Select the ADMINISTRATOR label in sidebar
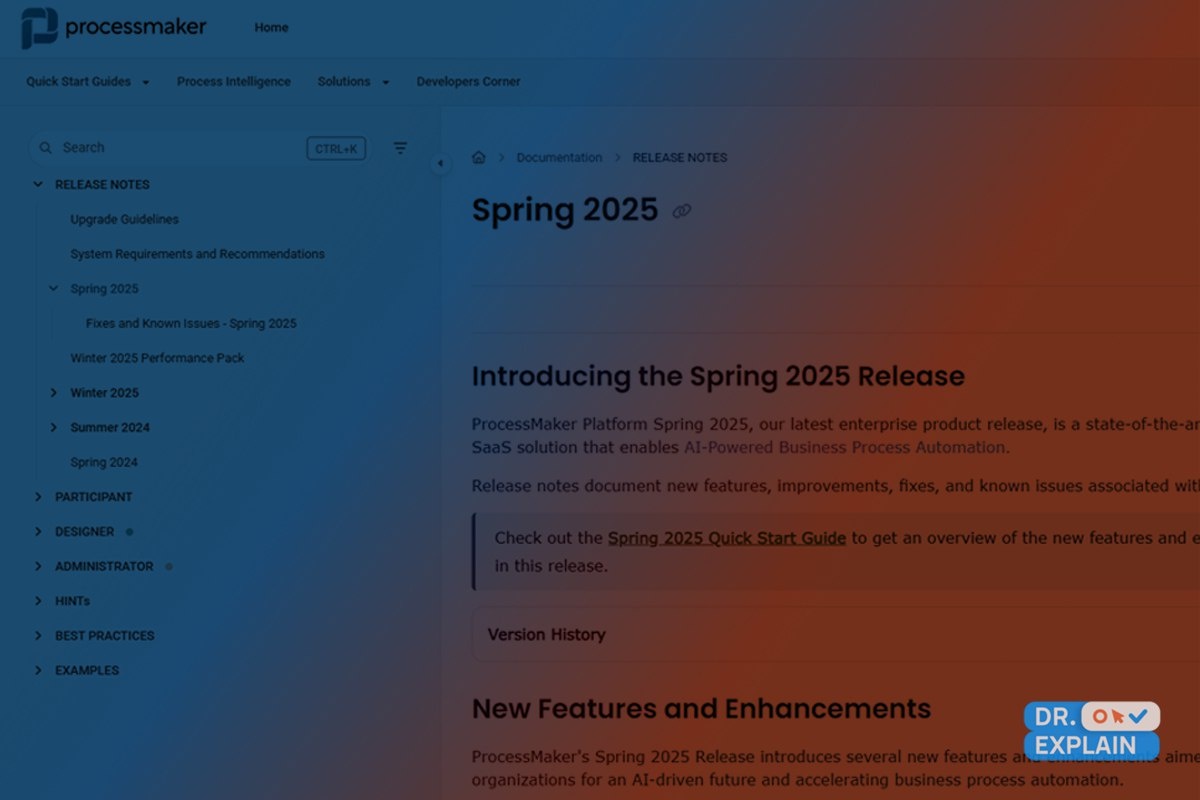The height and width of the screenshot is (800, 1200). [x=104, y=566]
